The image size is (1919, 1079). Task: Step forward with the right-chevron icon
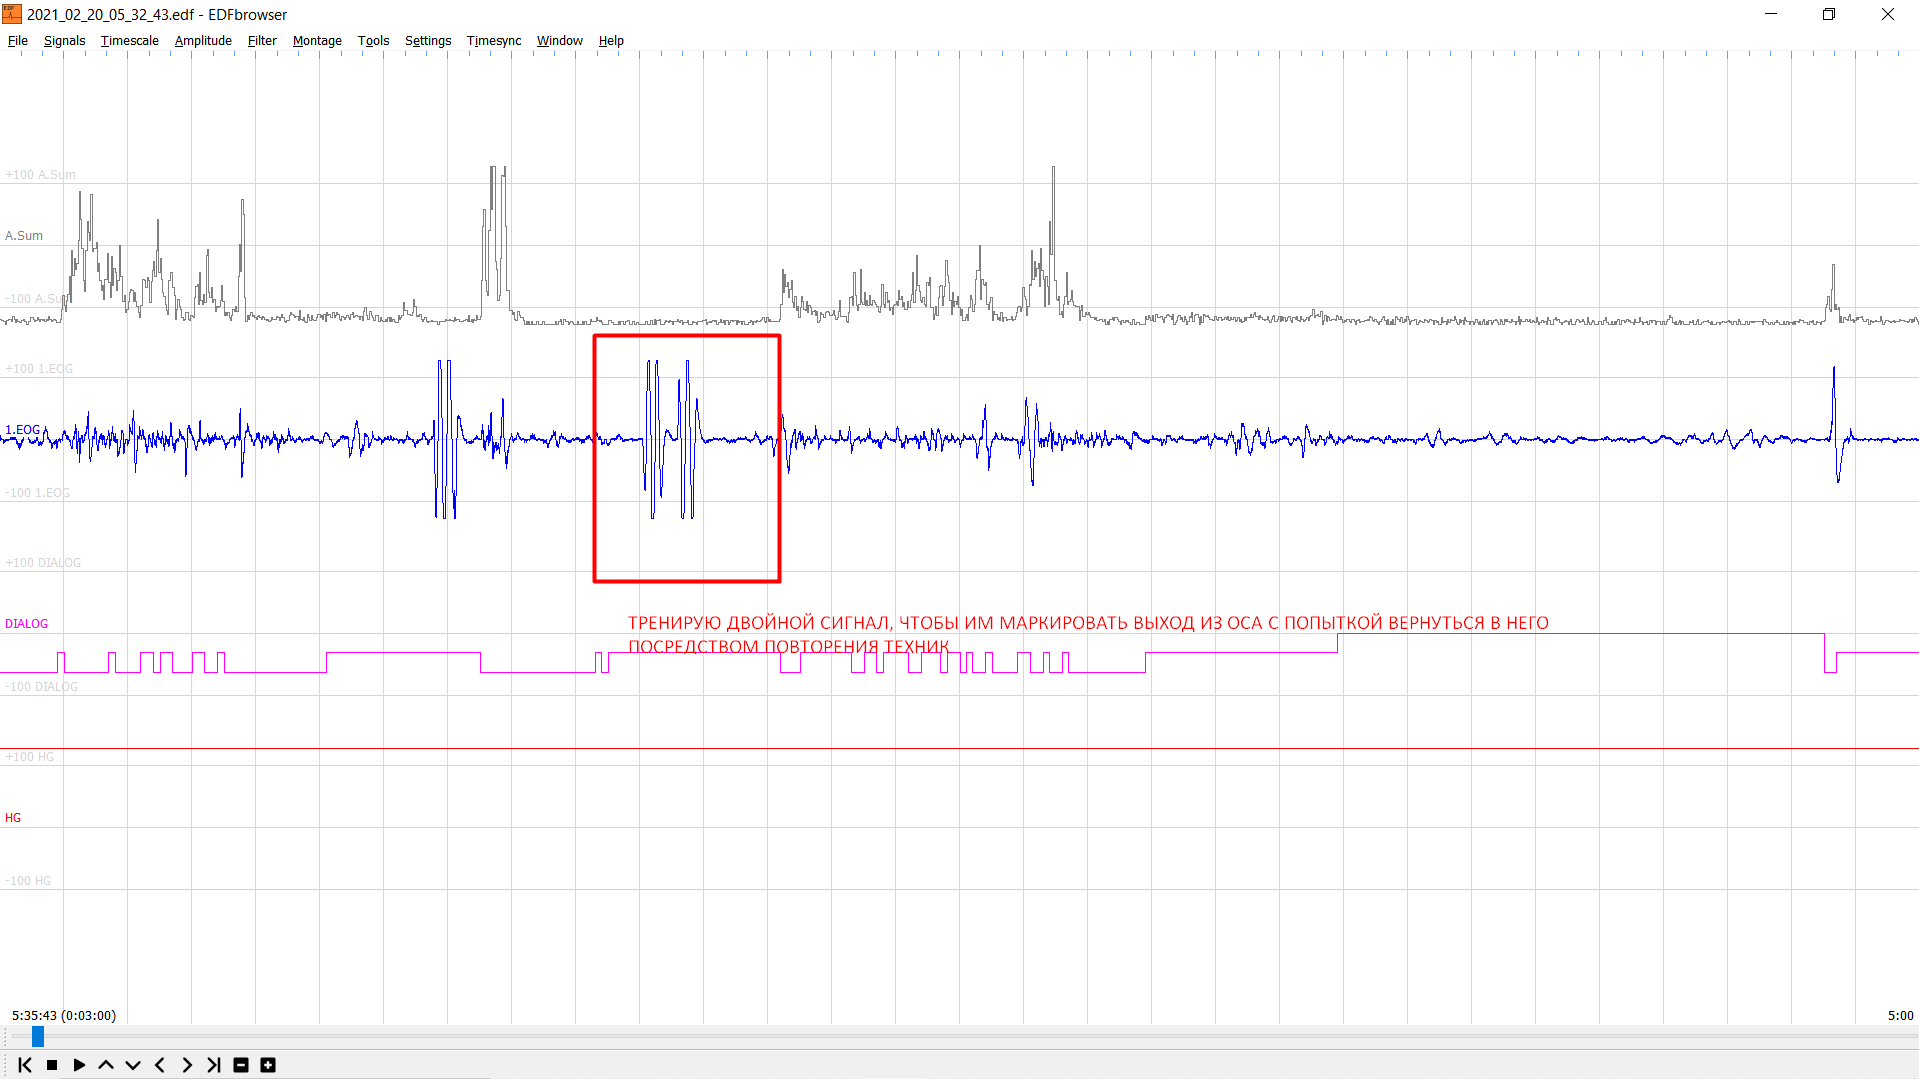pos(187,1065)
